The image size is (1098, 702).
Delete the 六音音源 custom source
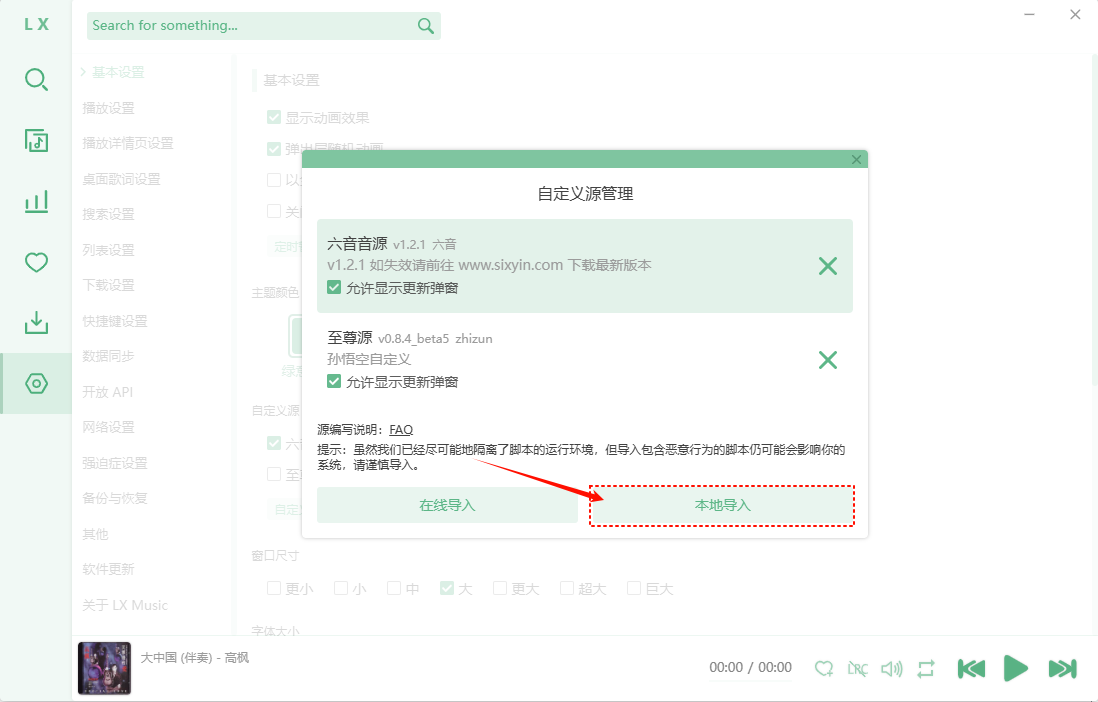pyautogui.click(x=827, y=266)
